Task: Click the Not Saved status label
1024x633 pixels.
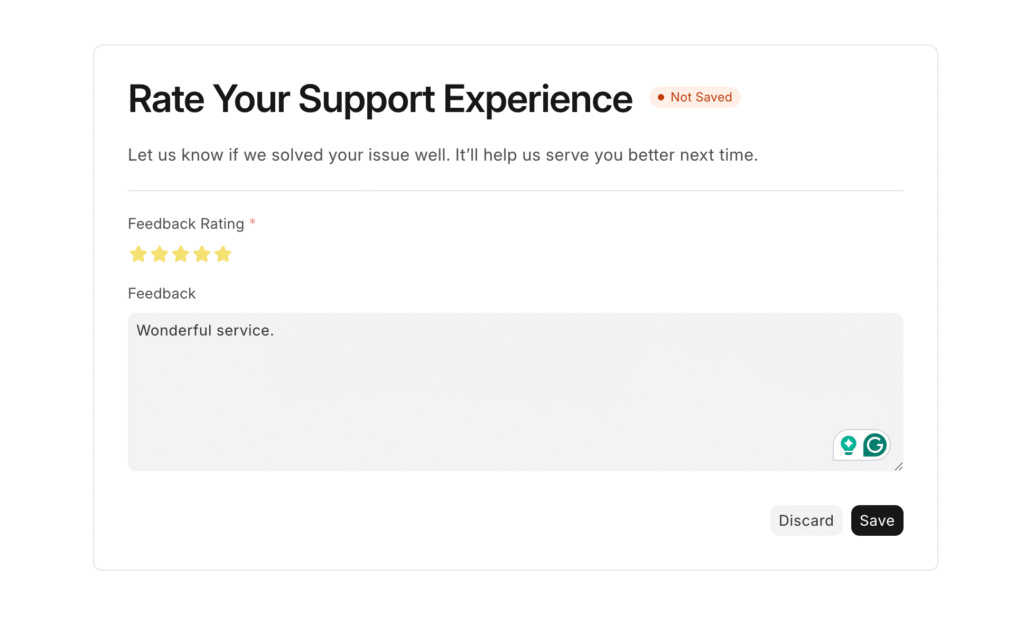Action: click(701, 97)
